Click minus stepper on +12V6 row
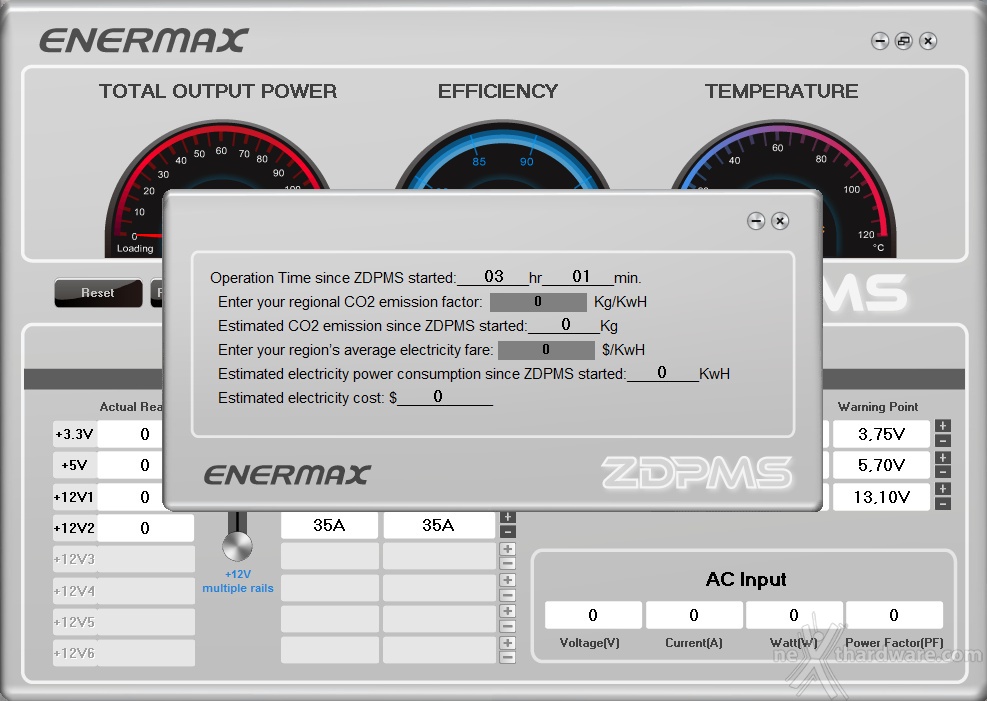 (x=507, y=658)
